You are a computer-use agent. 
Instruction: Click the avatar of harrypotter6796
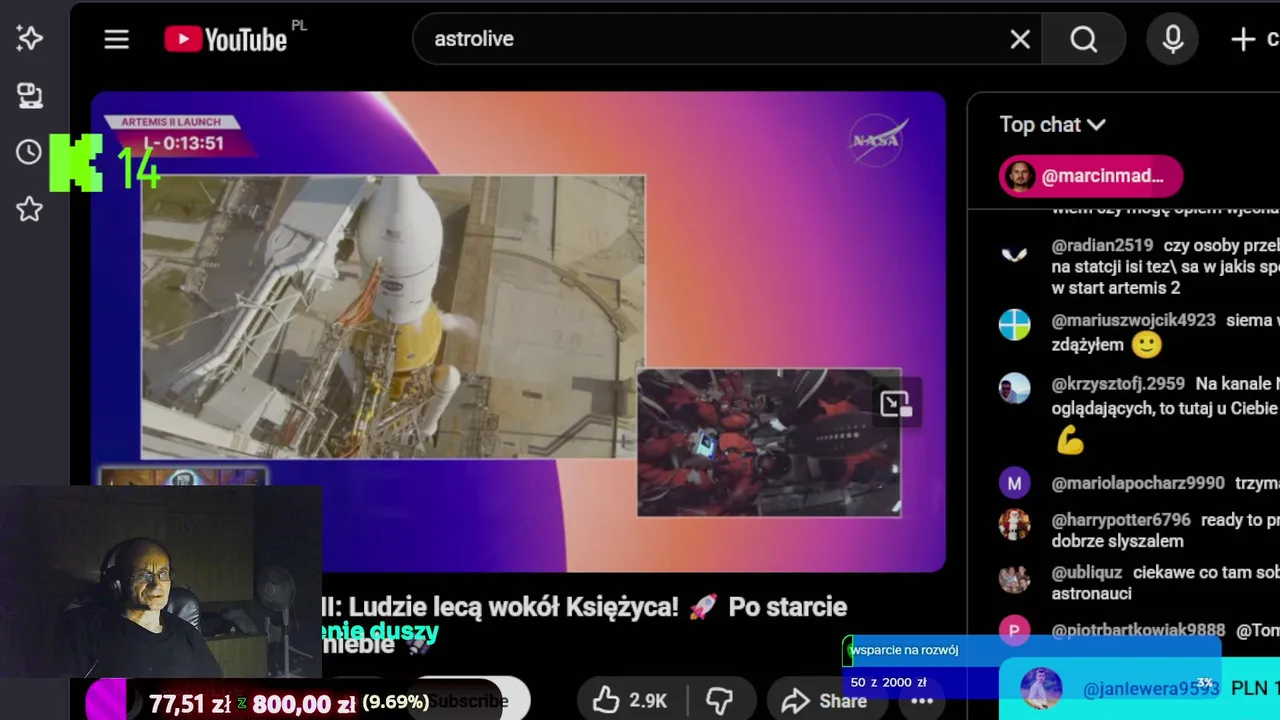(1014, 524)
